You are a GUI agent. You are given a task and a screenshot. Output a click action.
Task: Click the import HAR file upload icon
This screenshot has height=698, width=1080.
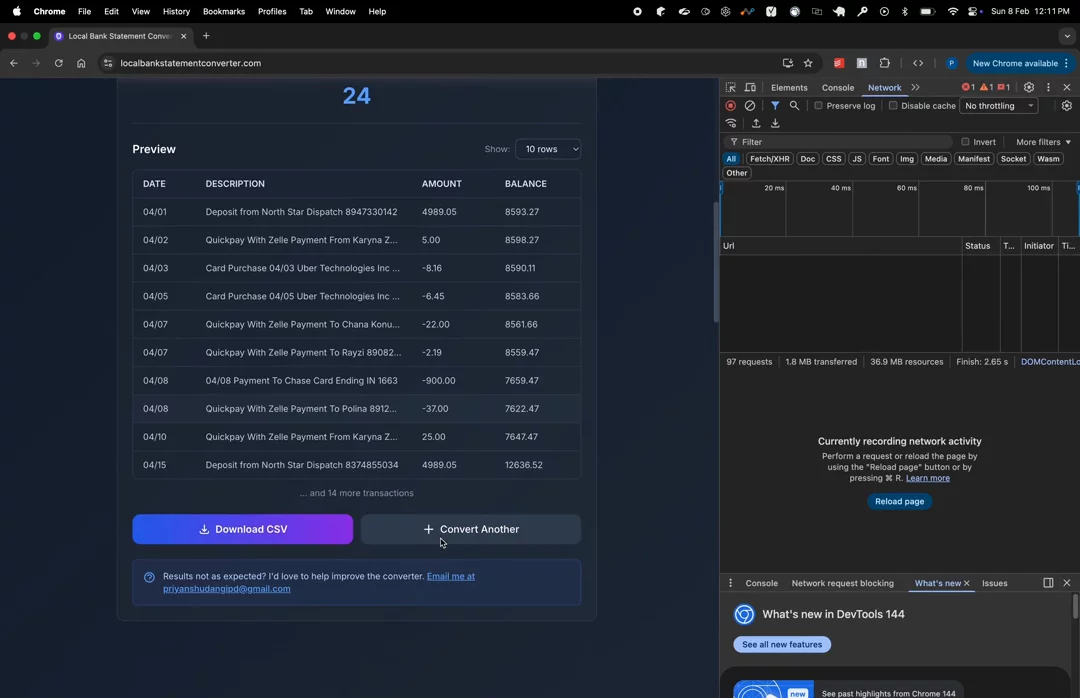[756, 124]
